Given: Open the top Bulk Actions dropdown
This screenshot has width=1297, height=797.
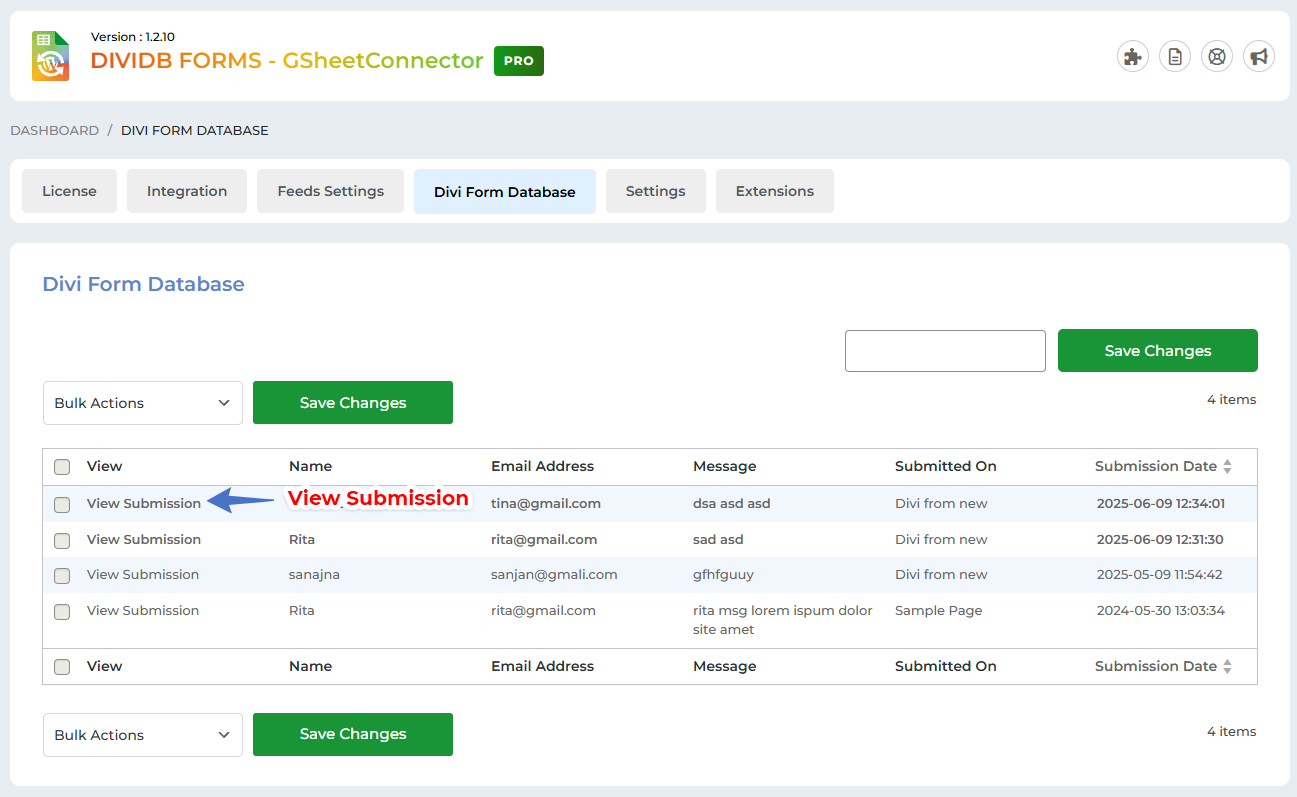Looking at the screenshot, I should click(143, 403).
